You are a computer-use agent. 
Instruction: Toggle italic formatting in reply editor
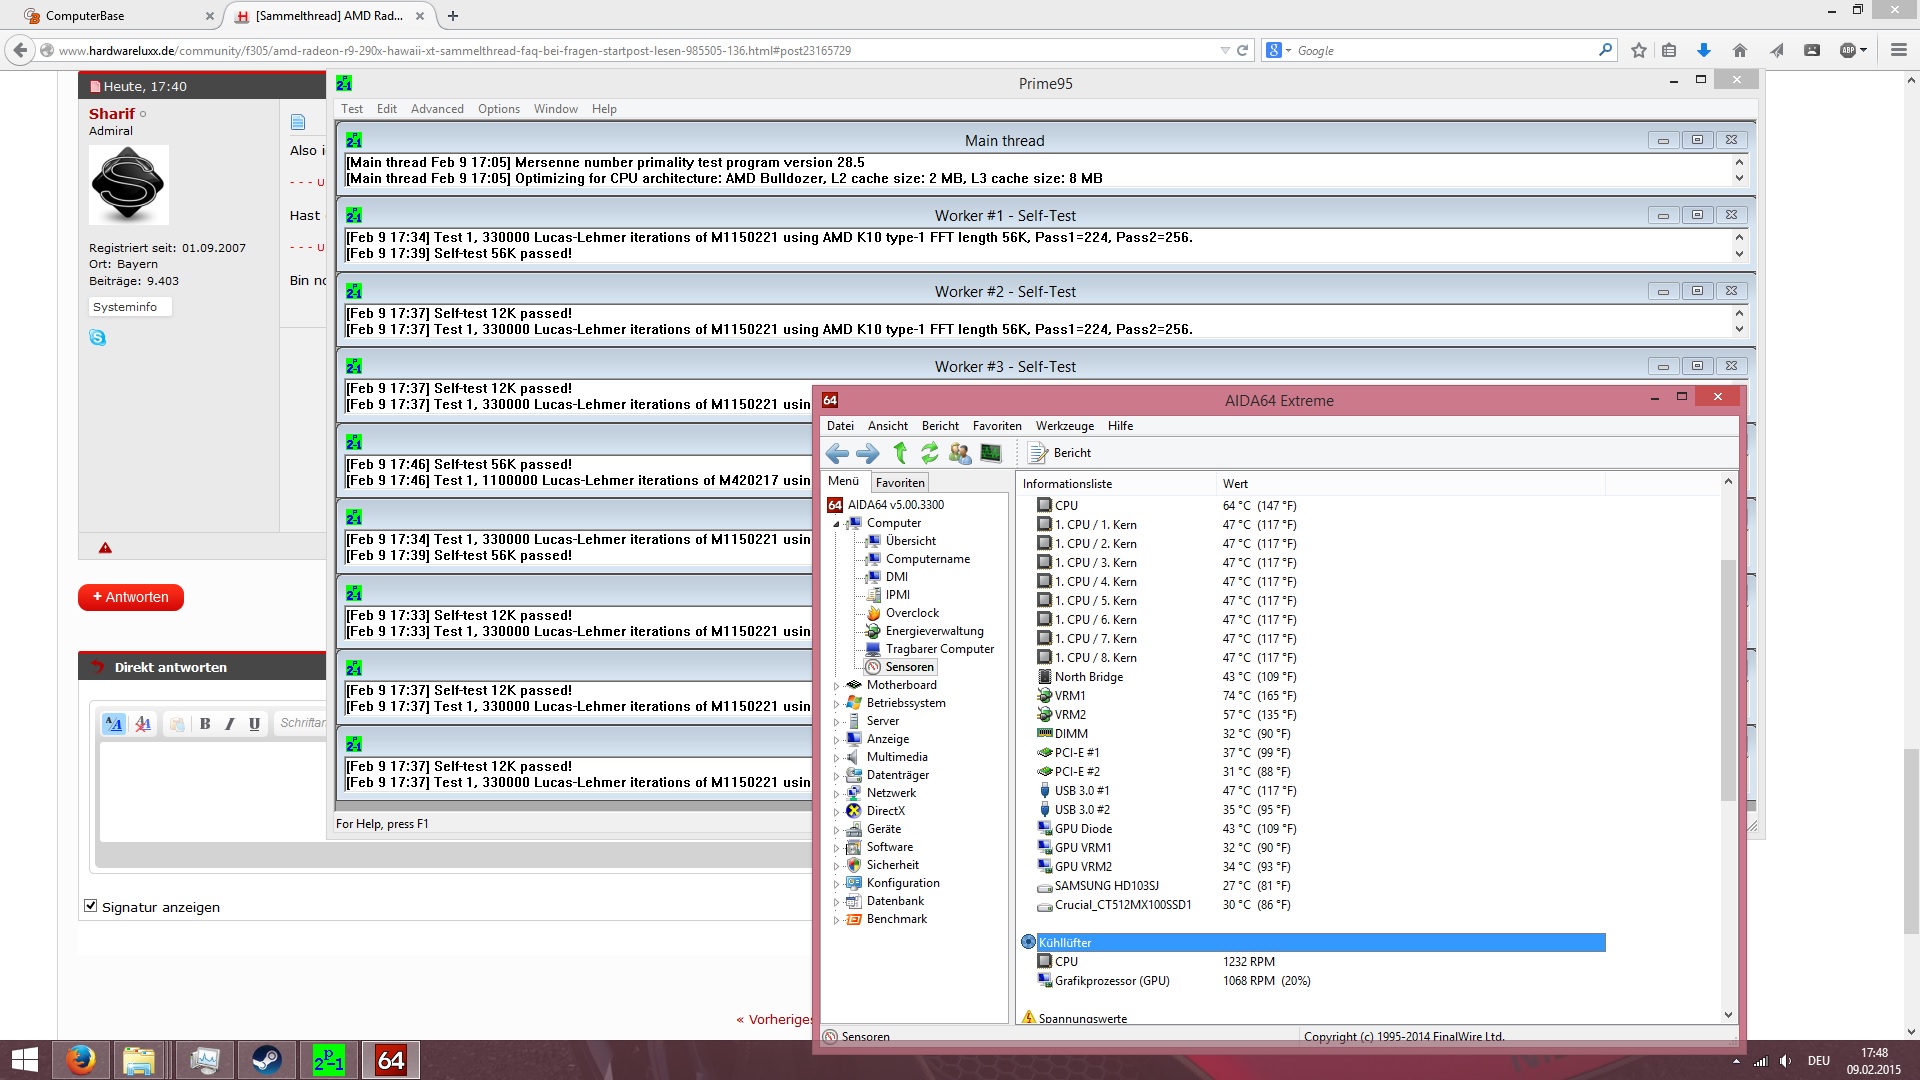pos(229,724)
